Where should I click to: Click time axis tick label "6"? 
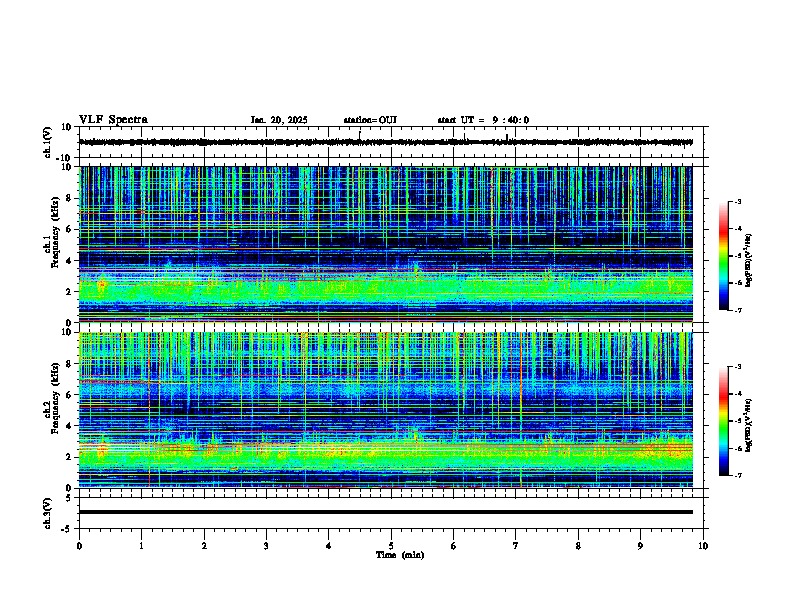click(x=454, y=546)
